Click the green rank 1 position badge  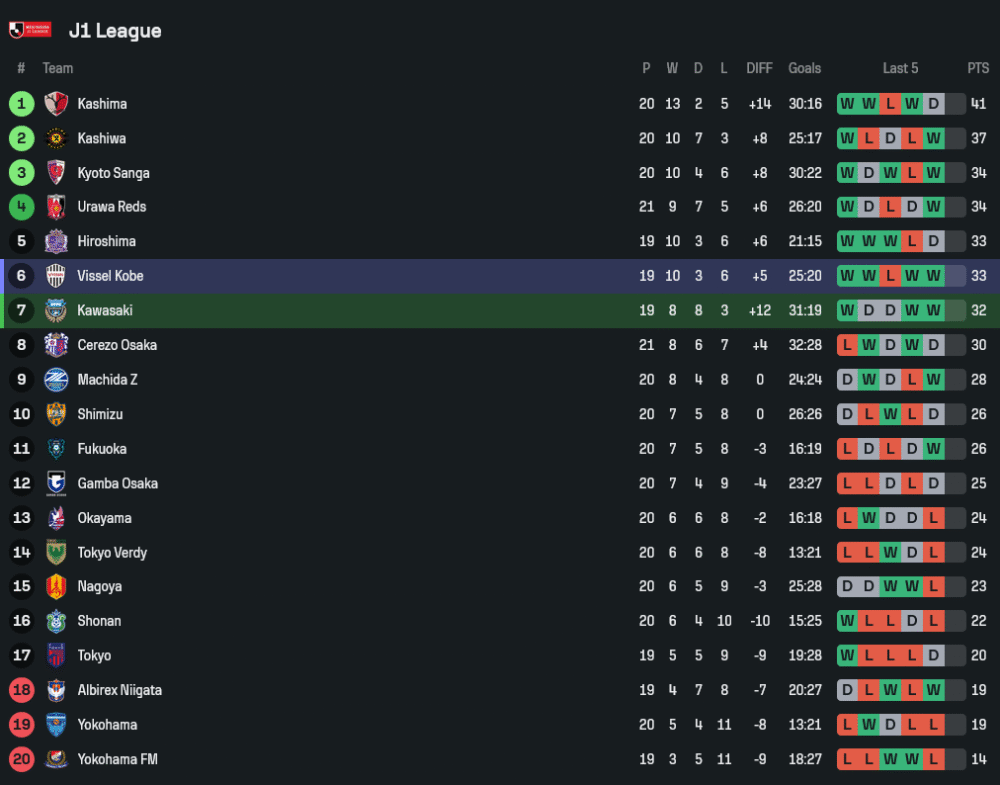(21, 104)
